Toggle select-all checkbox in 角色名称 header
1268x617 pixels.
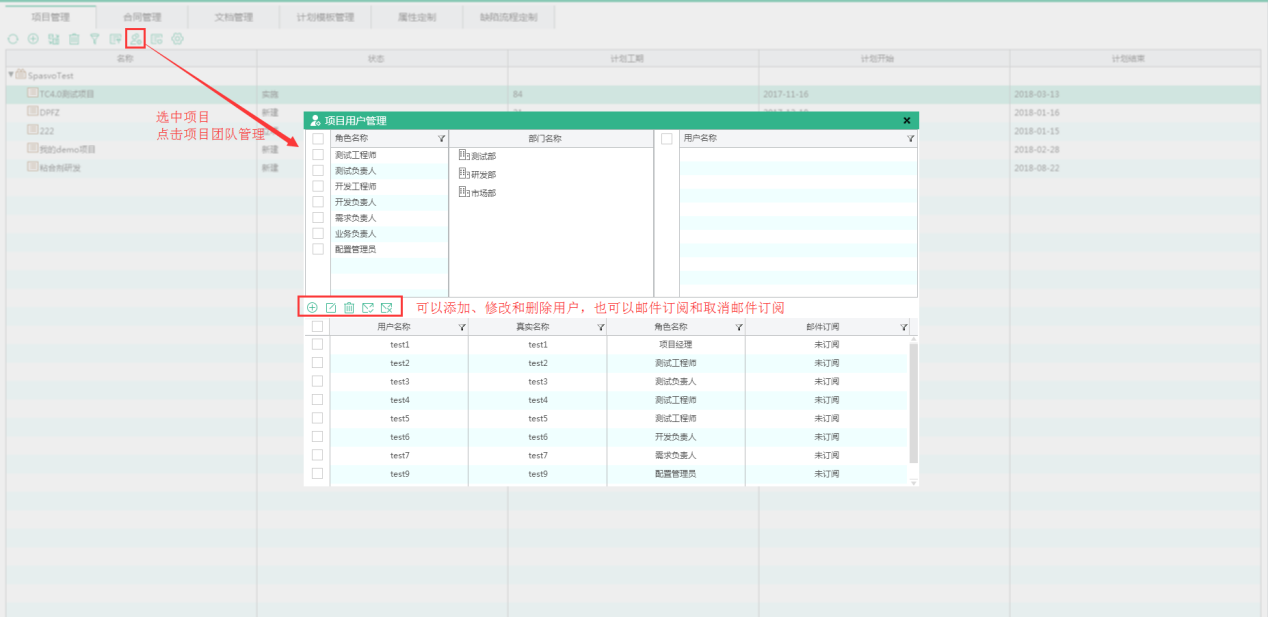(318, 139)
